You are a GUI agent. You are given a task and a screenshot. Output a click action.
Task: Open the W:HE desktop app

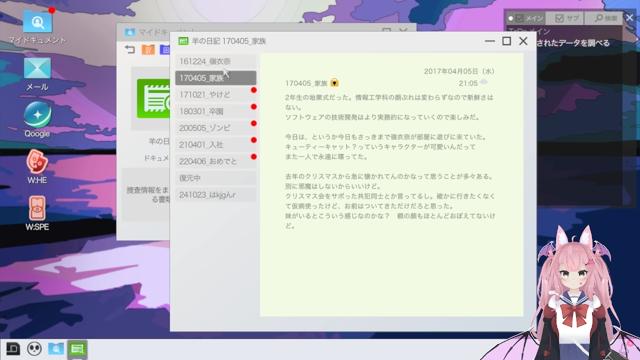[x=37, y=166]
